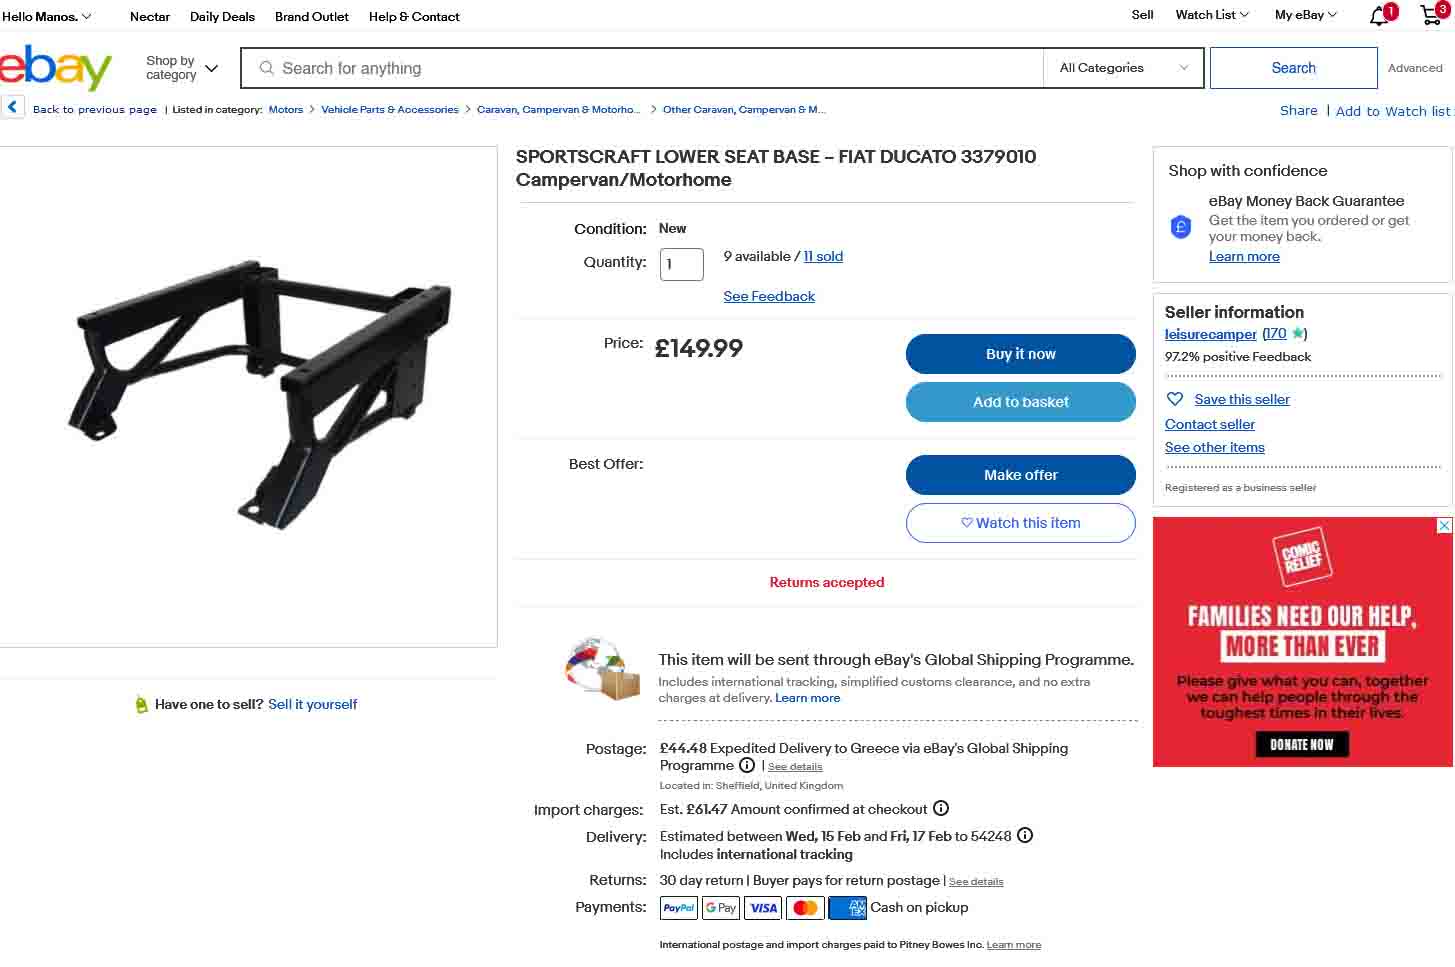Open the notifications bell icon
The width and height of the screenshot is (1455, 967).
[x=1380, y=16]
